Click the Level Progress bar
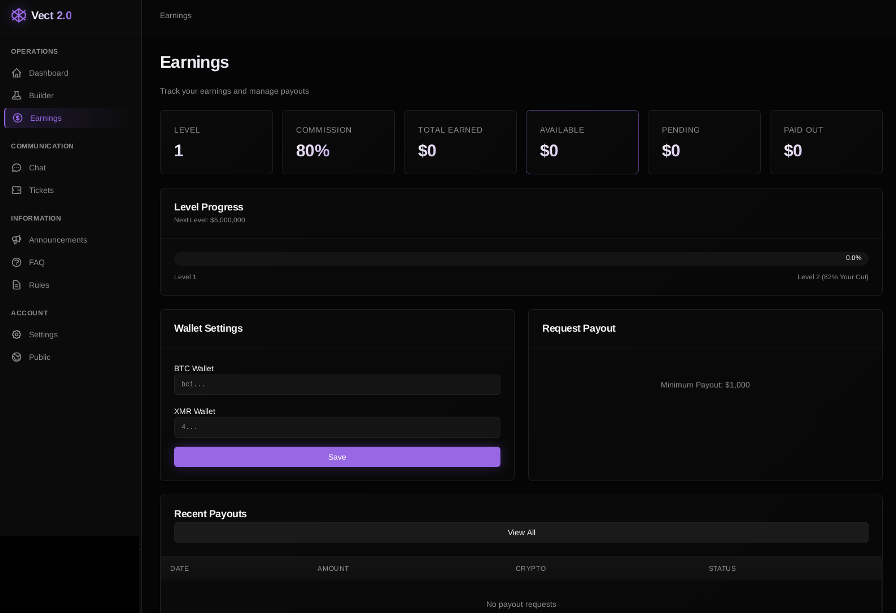 point(521,258)
